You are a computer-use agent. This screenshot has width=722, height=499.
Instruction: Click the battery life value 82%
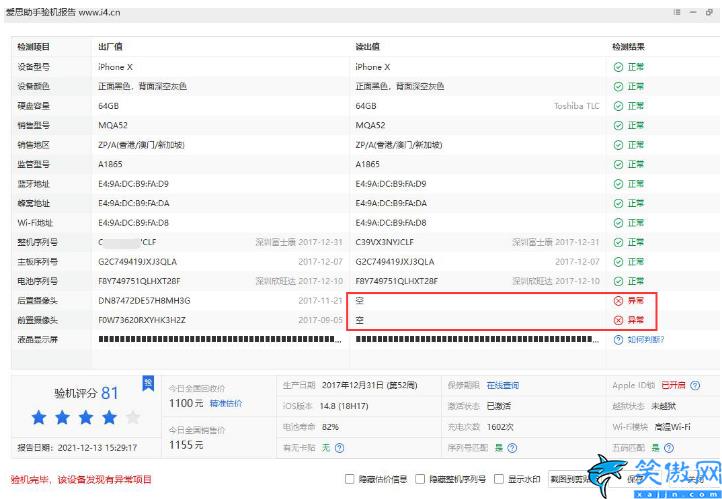(x=330, y=427)
